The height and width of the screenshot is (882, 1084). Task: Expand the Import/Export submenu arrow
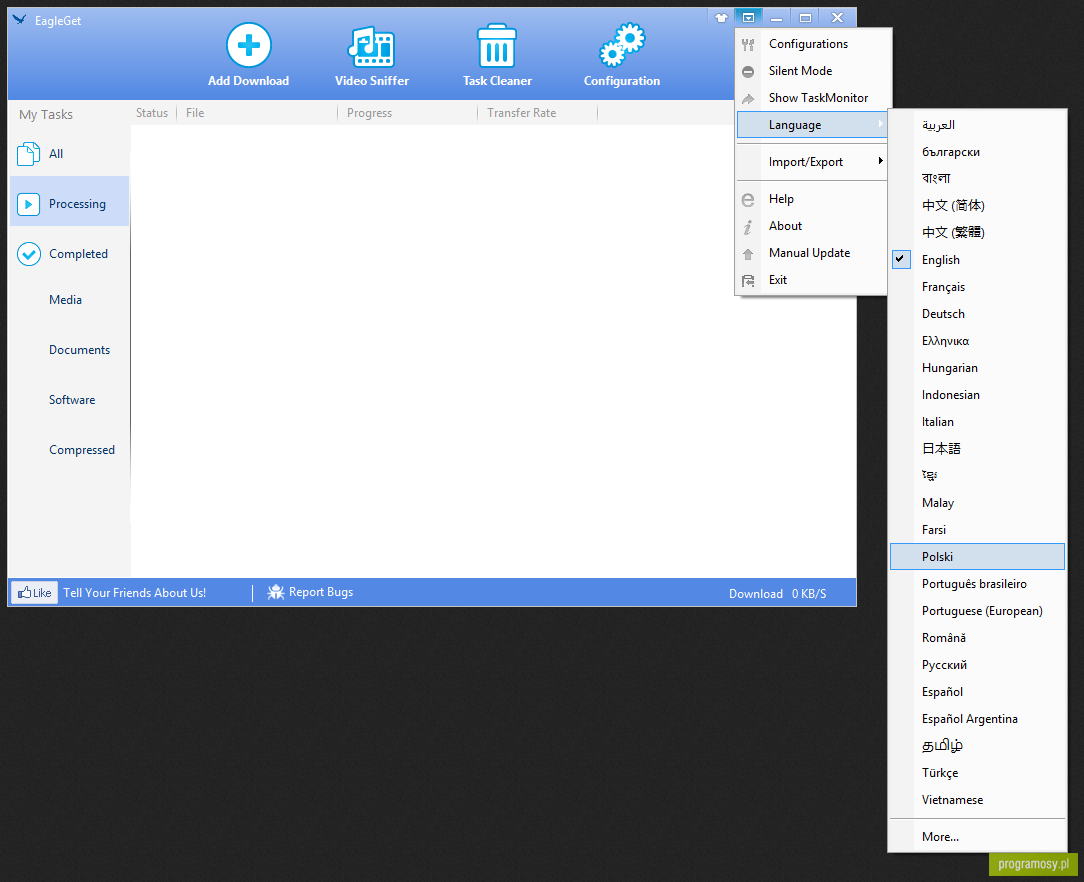(x=881, y=160)
